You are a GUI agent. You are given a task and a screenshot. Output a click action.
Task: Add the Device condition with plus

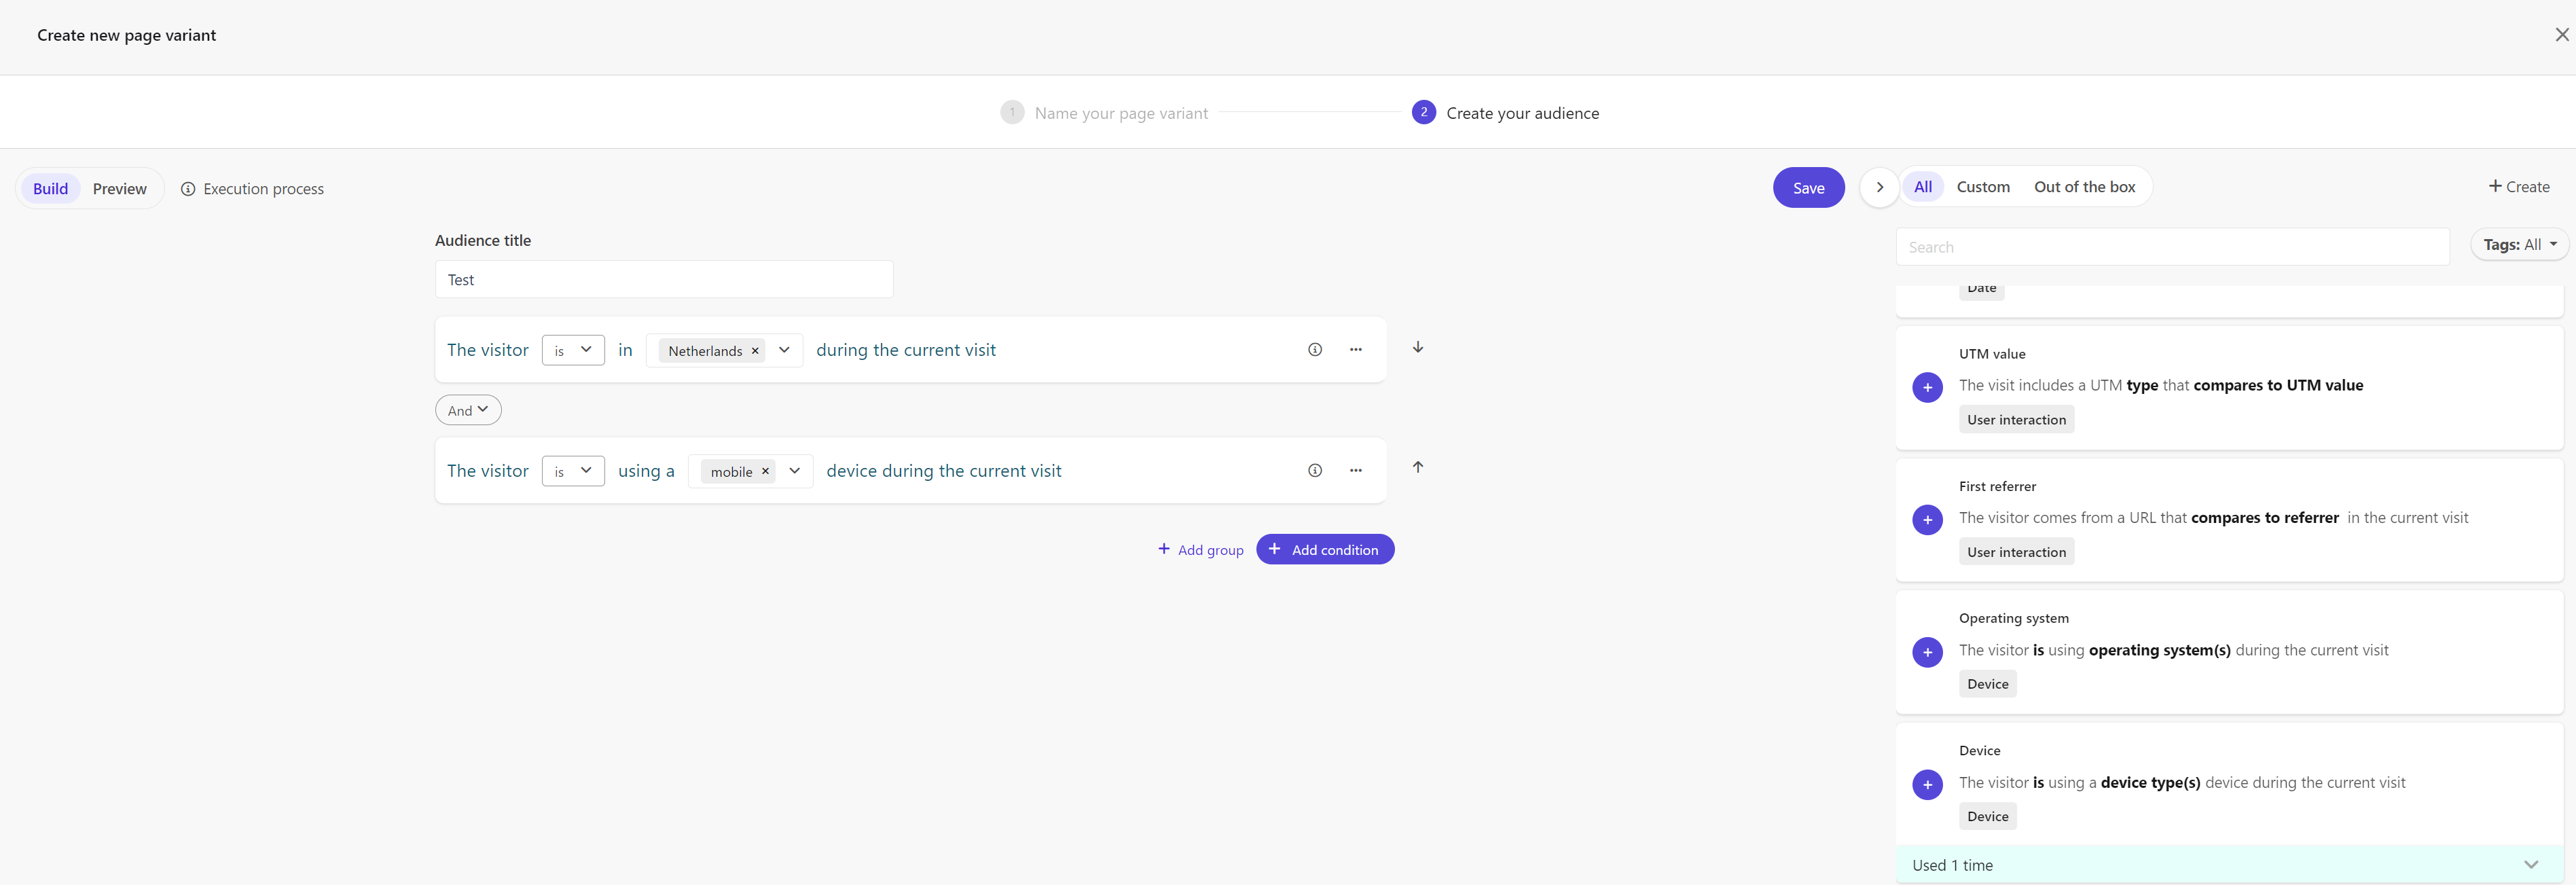coord(1926,784)
